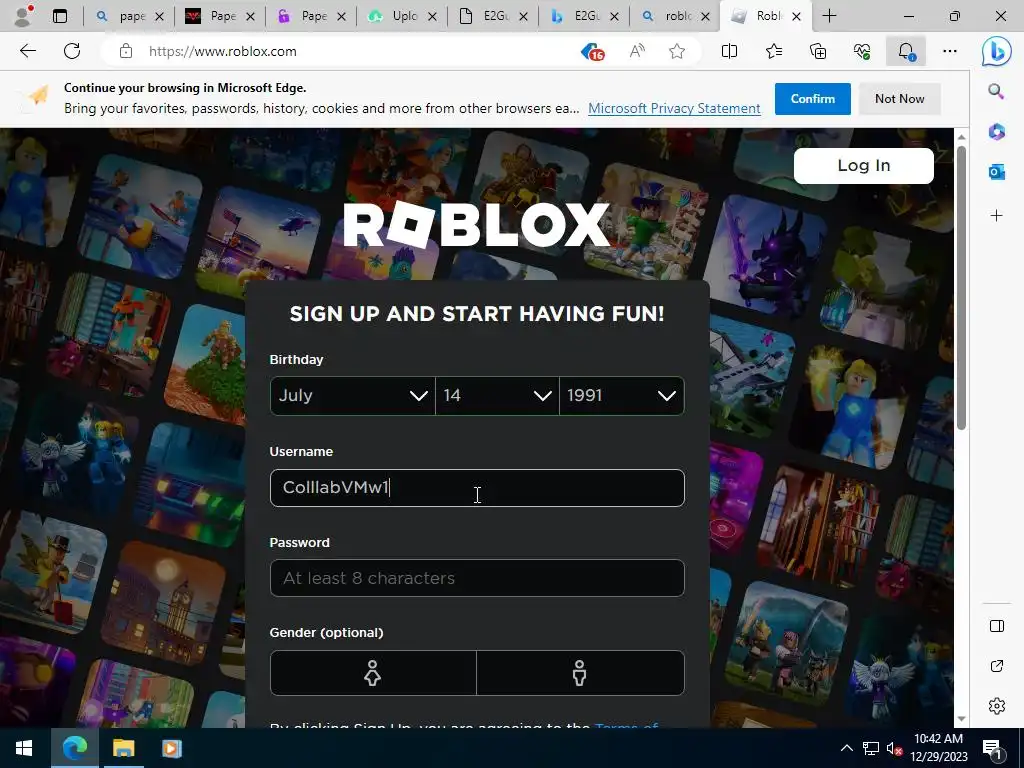Open the muted volume tray icon

(x=894, y=749)
